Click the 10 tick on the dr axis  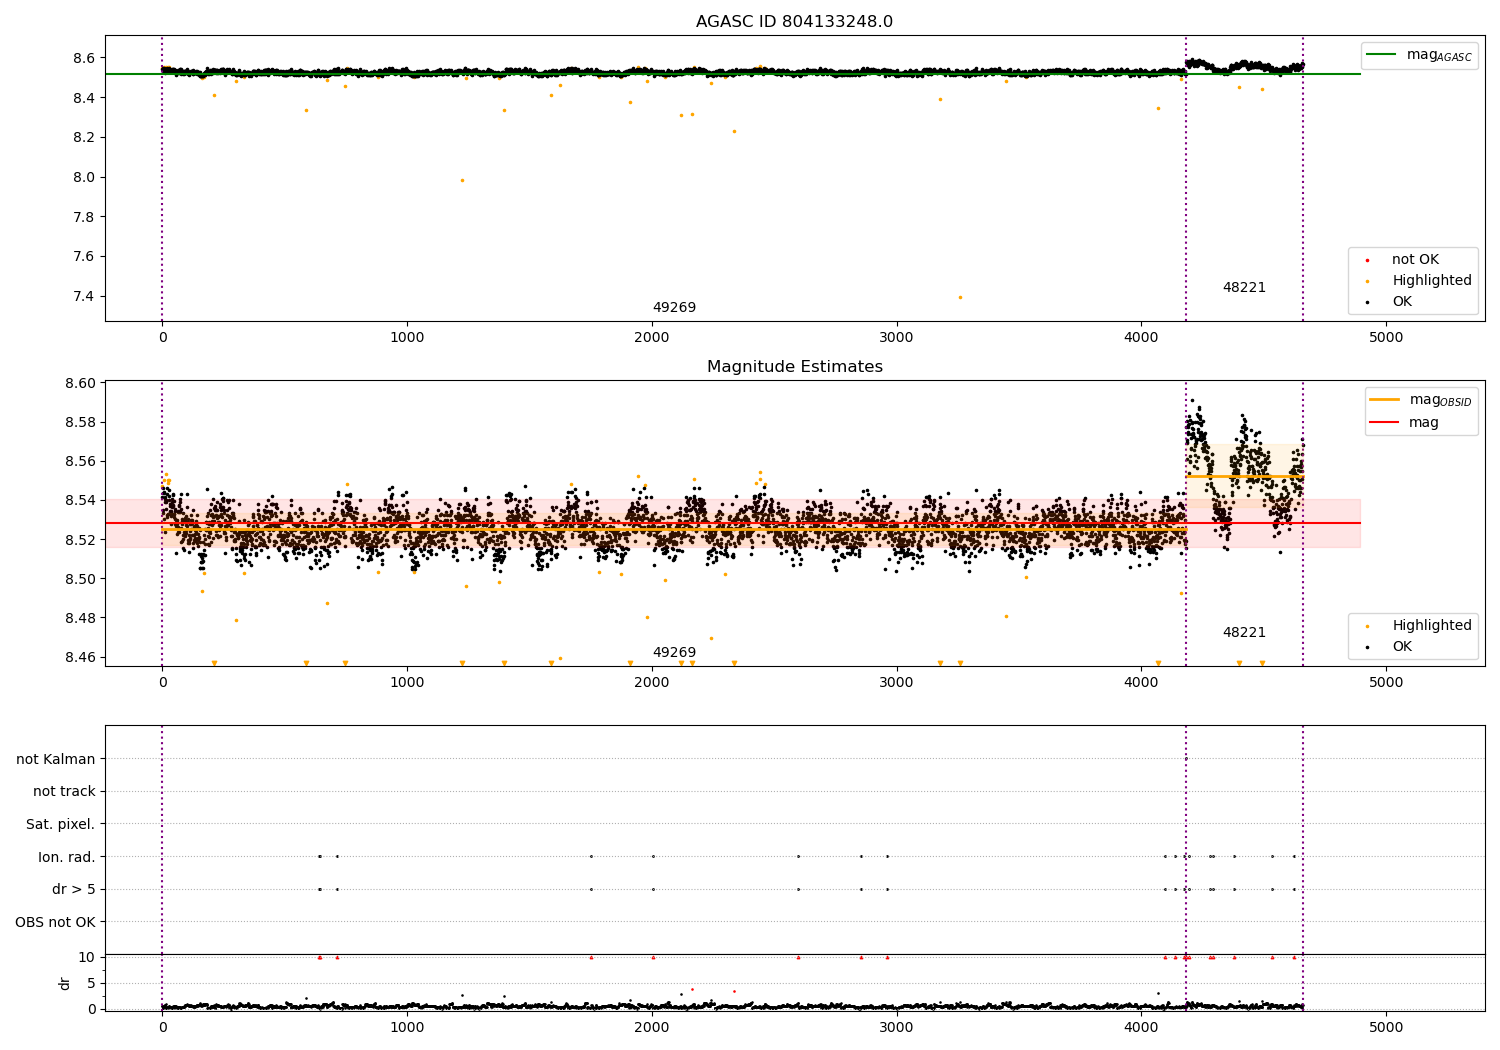click(87, 957)
